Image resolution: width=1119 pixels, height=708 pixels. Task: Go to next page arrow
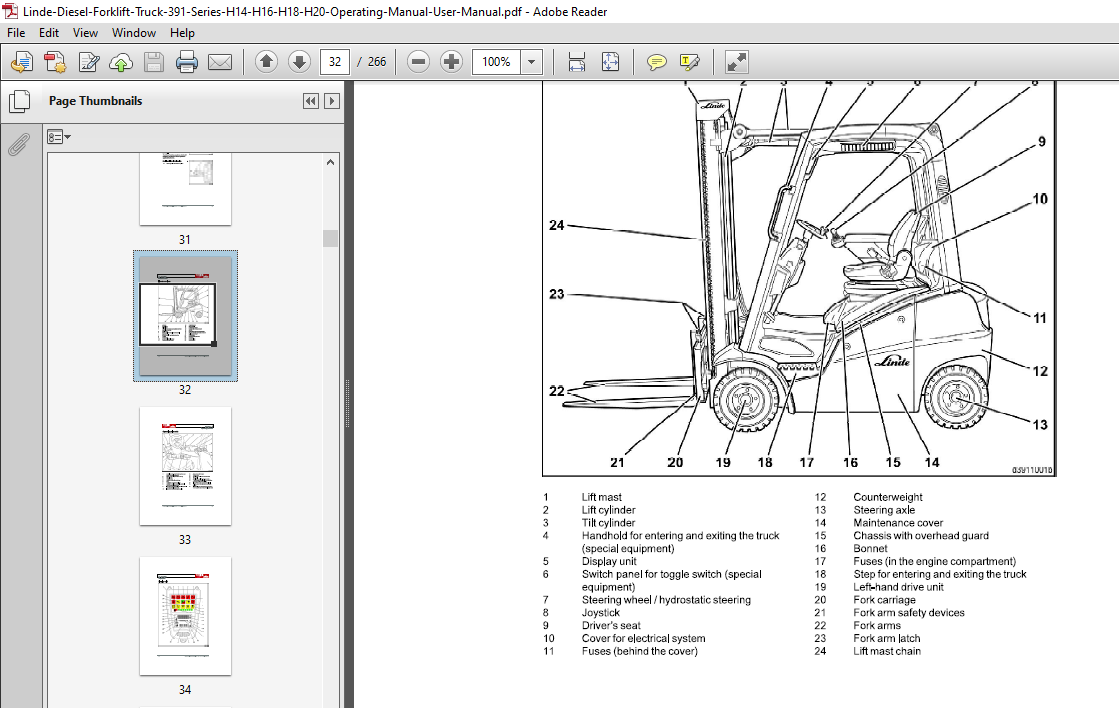click(x=299, y=62)
